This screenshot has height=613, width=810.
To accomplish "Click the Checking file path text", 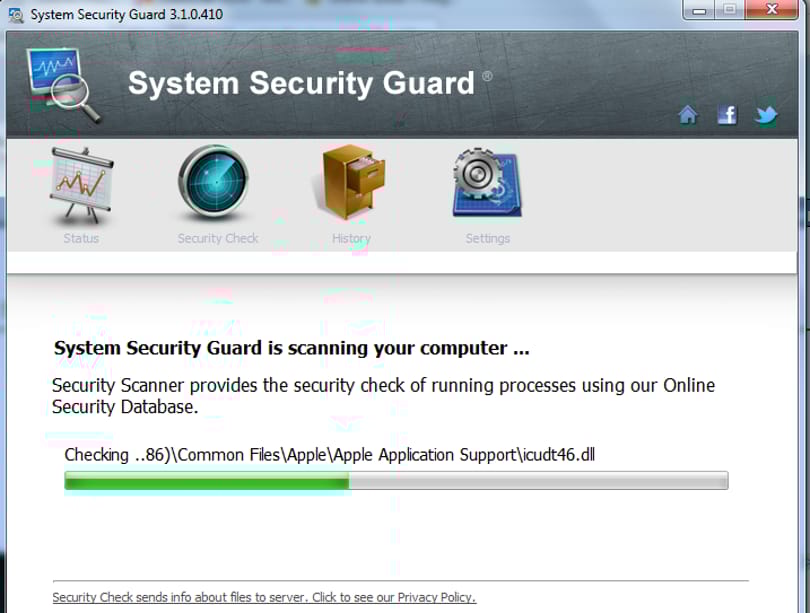I will pos(330,455).
